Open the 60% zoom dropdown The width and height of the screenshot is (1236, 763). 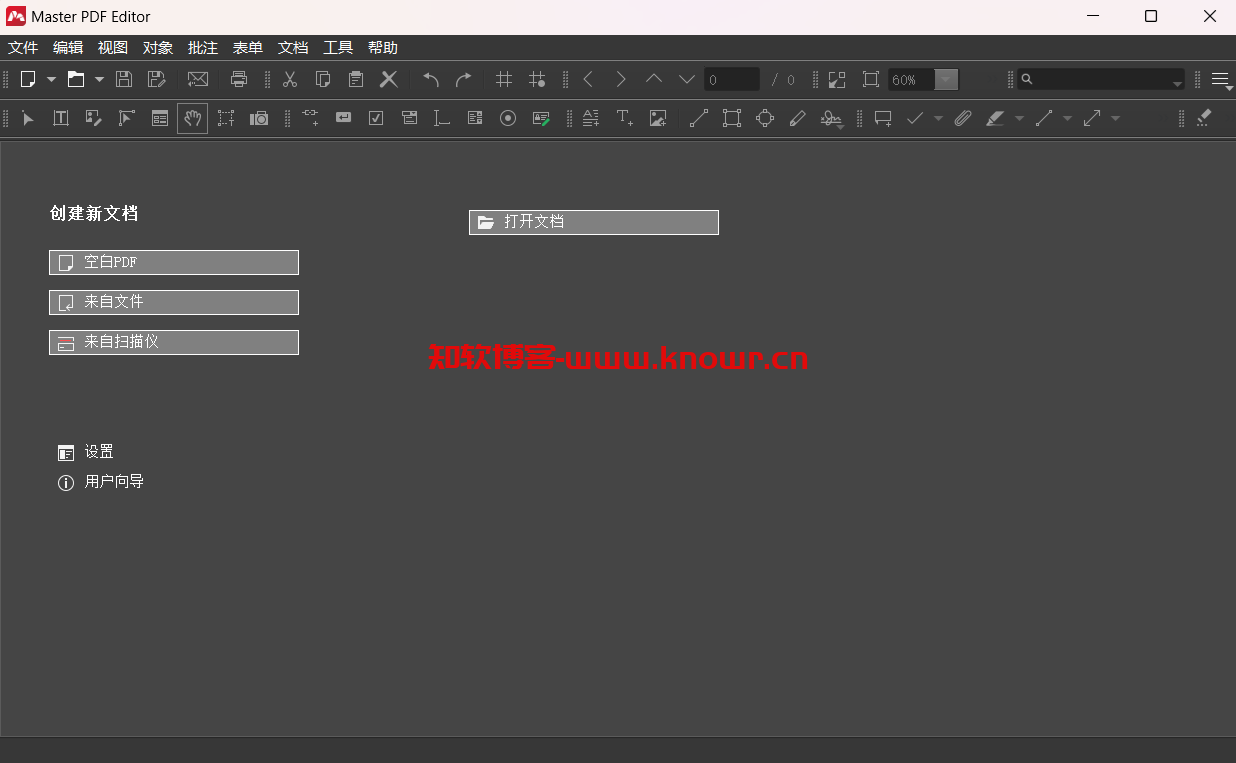946,79
